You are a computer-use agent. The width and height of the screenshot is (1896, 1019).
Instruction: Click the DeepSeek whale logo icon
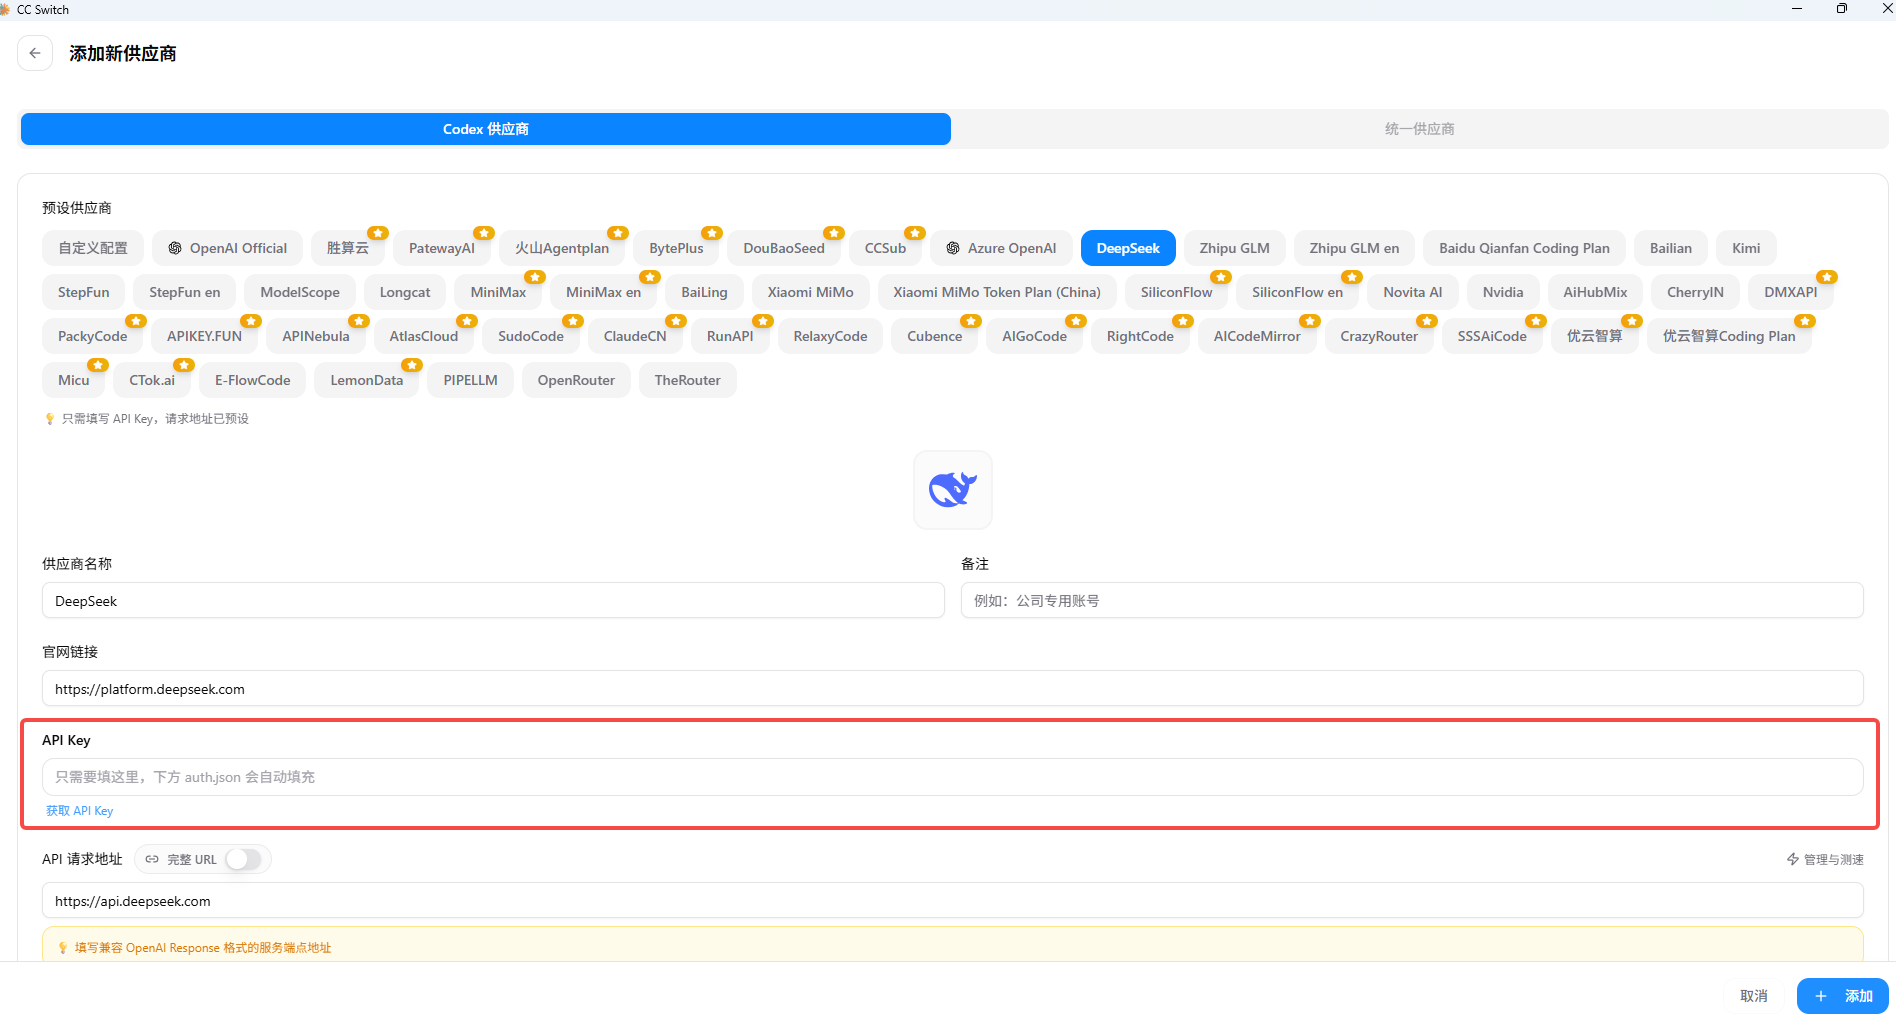(953, 489)
